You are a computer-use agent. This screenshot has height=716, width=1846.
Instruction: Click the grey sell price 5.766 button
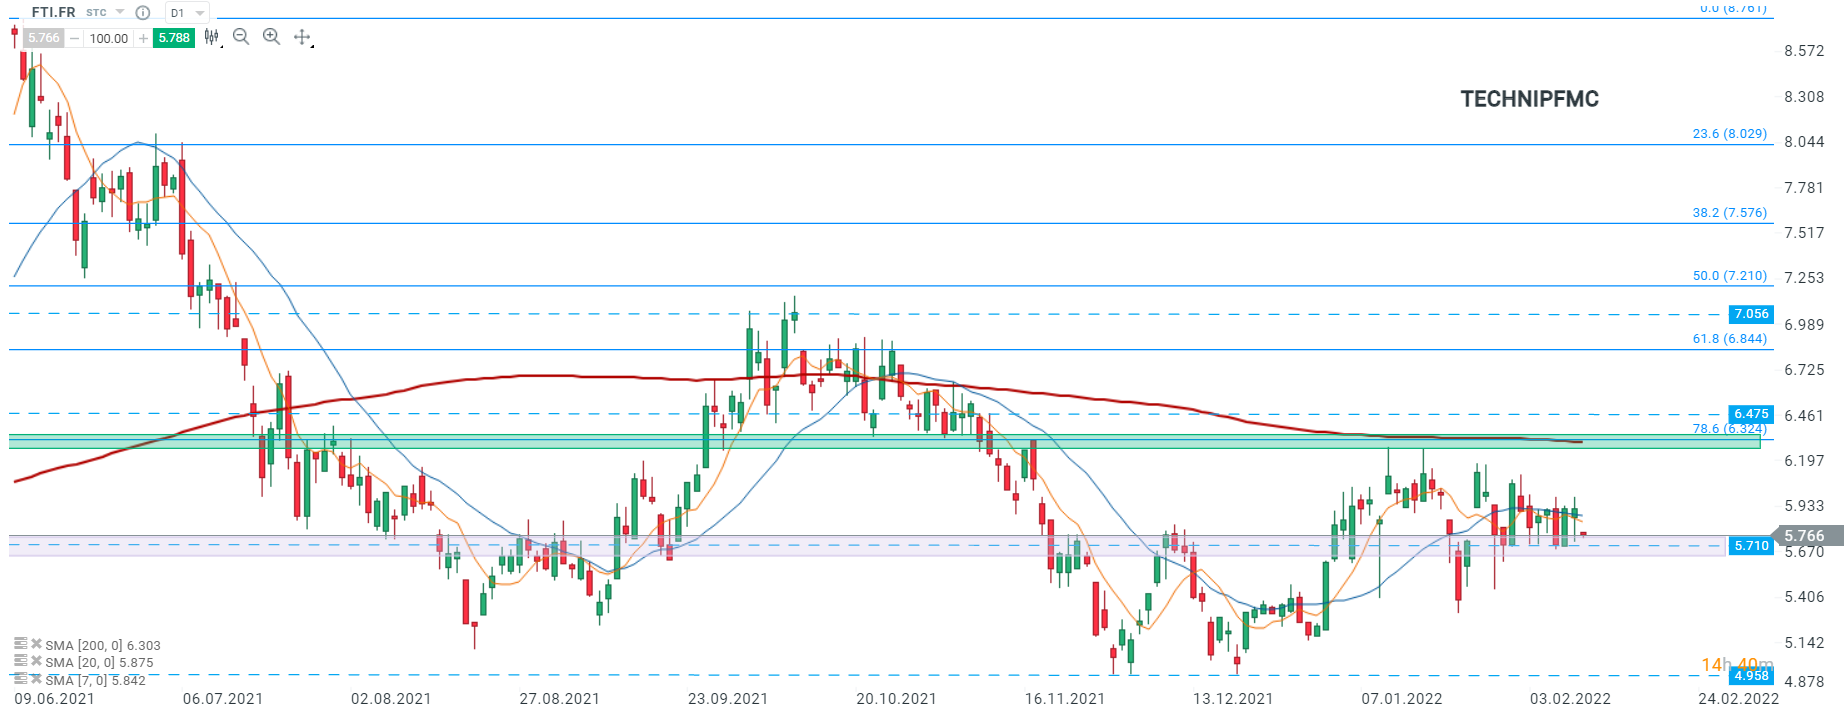[x=44, y=38]
